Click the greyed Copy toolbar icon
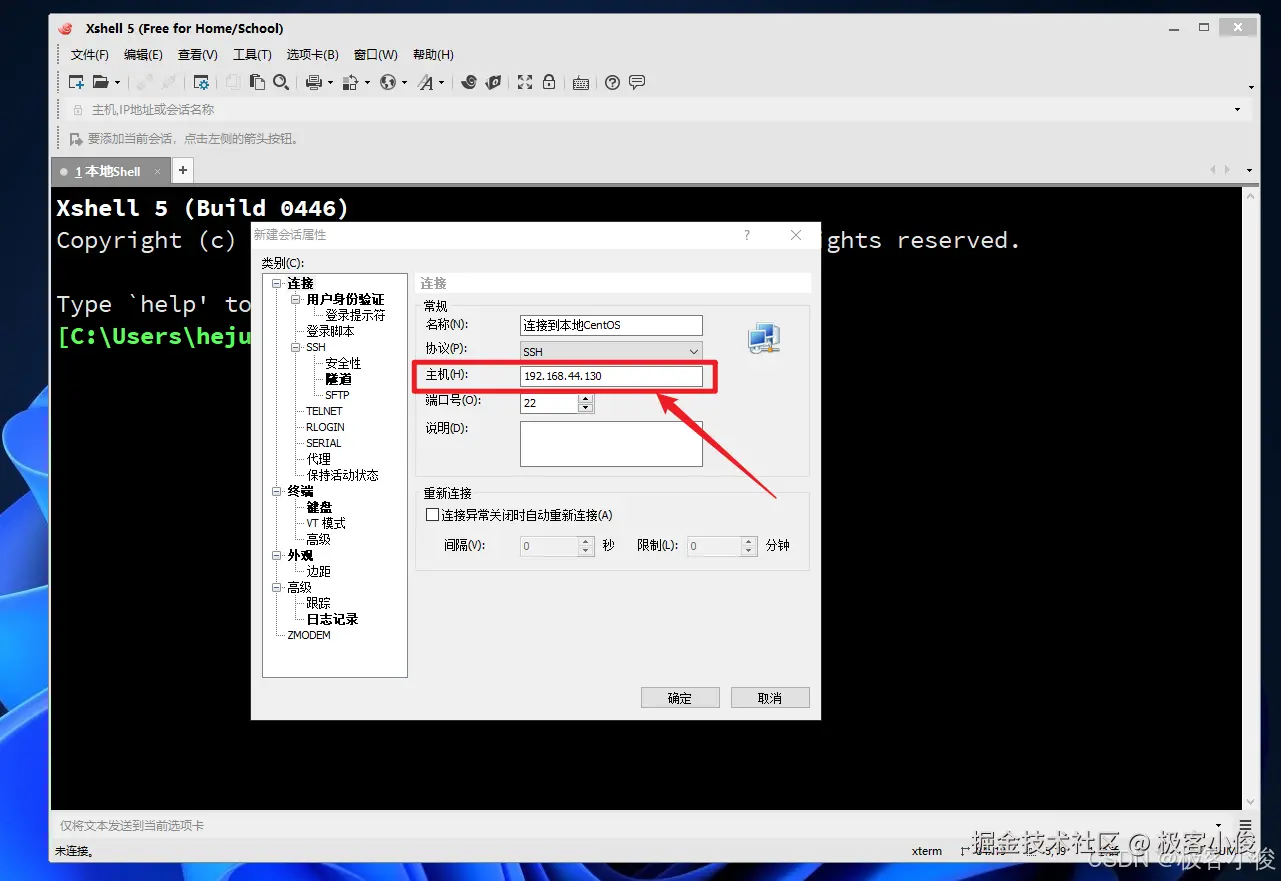Image resolution: width=1281 pixels, height=881 pixels. click(233, 83)
